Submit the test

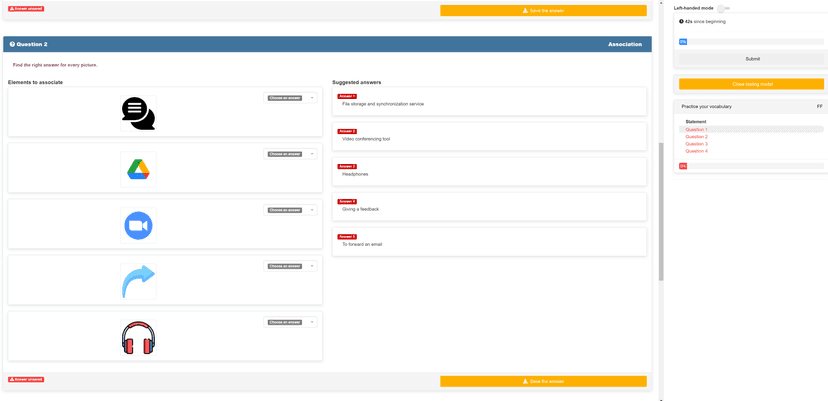click(752, 59)
